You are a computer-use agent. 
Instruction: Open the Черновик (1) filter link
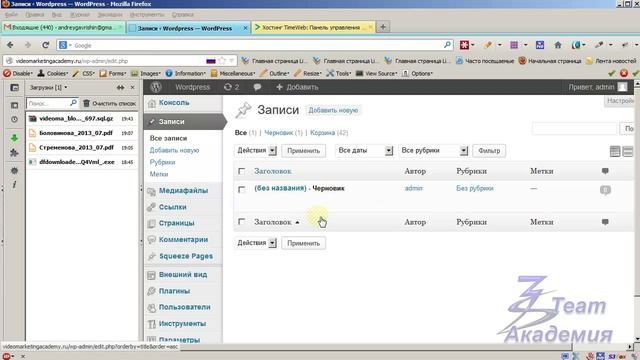click(283, 133)
